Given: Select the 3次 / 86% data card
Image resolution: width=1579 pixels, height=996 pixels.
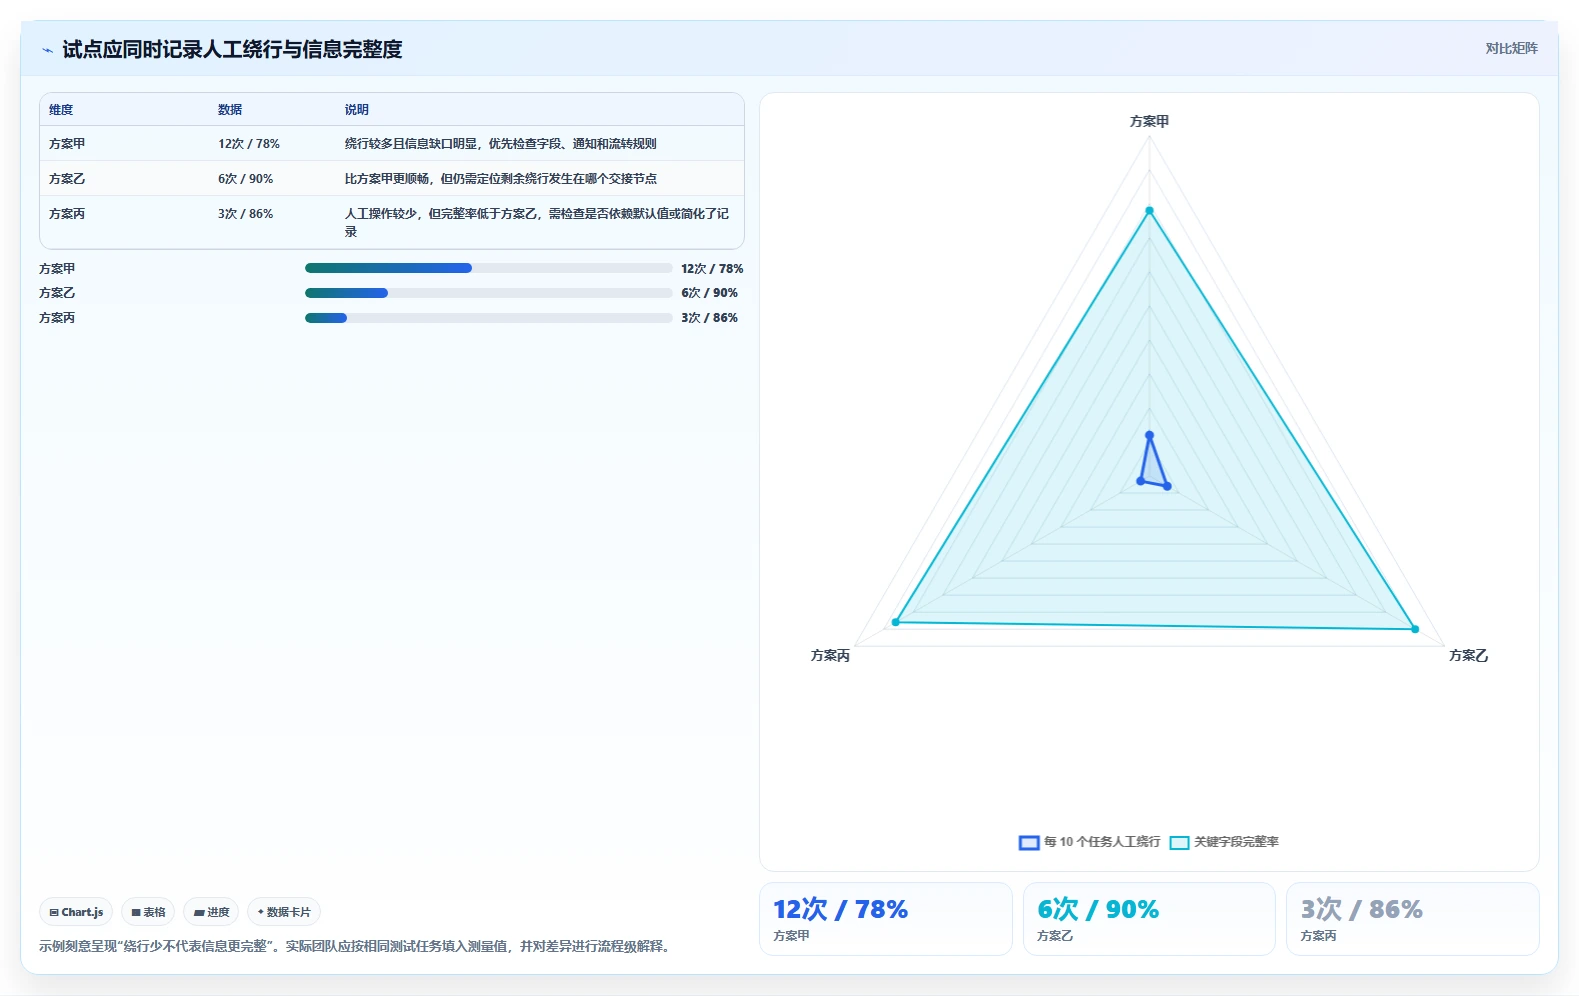Looking at the screenshot, I should pos(1412,919).
